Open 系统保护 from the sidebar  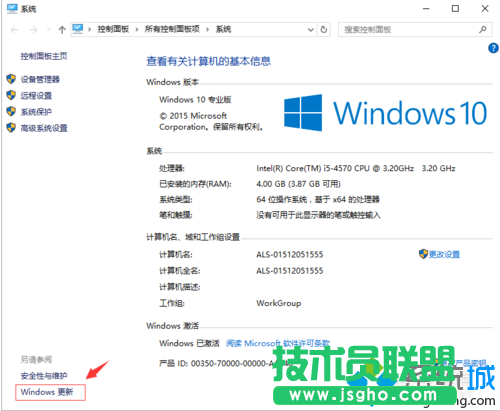pos(36,112)
